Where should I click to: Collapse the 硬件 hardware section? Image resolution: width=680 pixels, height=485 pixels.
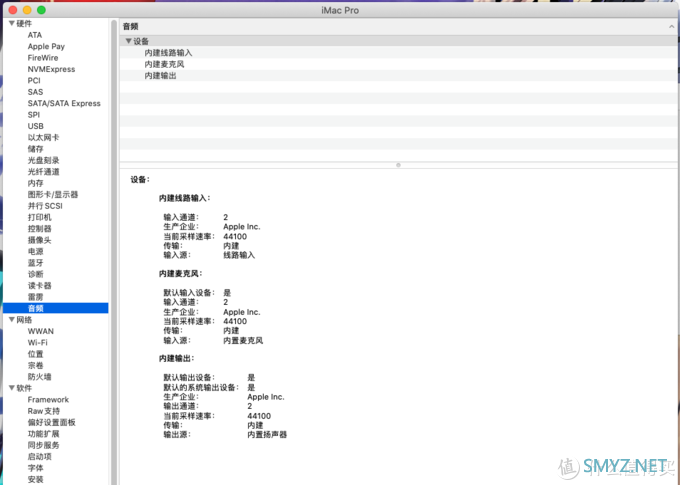pyautogui.click(x=12, y=23)
